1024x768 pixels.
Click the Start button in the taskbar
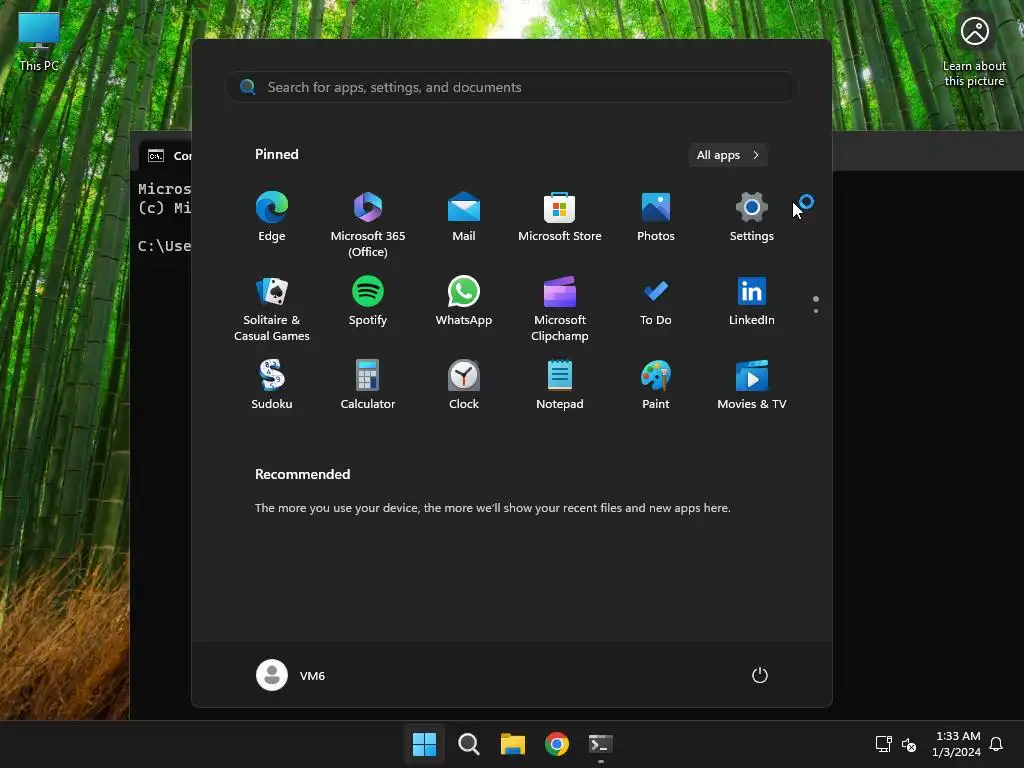[x=424, y=744]
